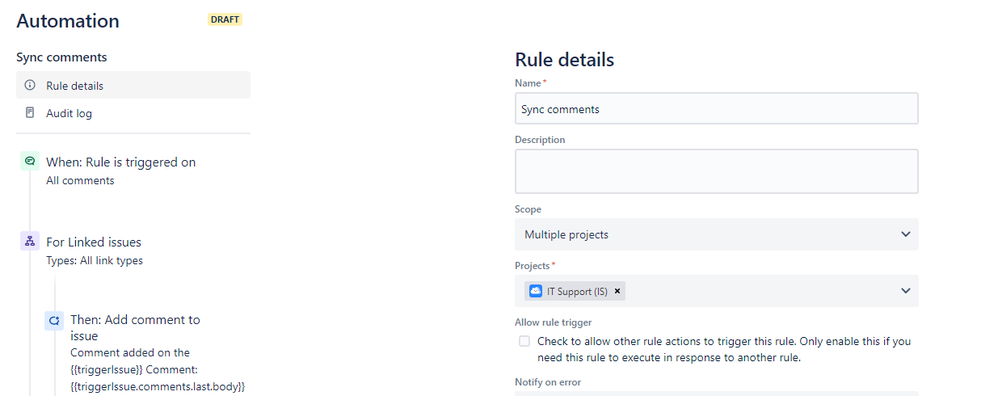Click the Sync comments rule title
This screenshot has width=998, height=396.
(x=62, y=57)
